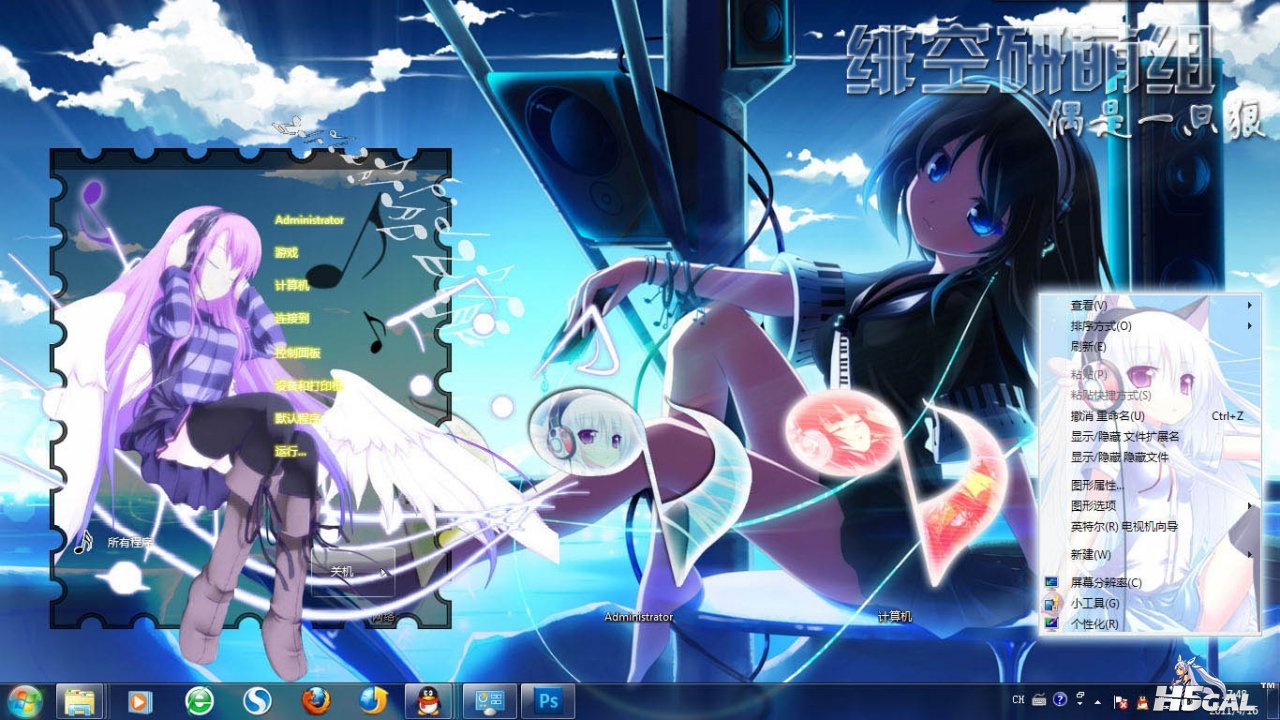Choose 刷新(E) in the context menu
Viewport: 1280px width, 720px height.
point(1088,346)
